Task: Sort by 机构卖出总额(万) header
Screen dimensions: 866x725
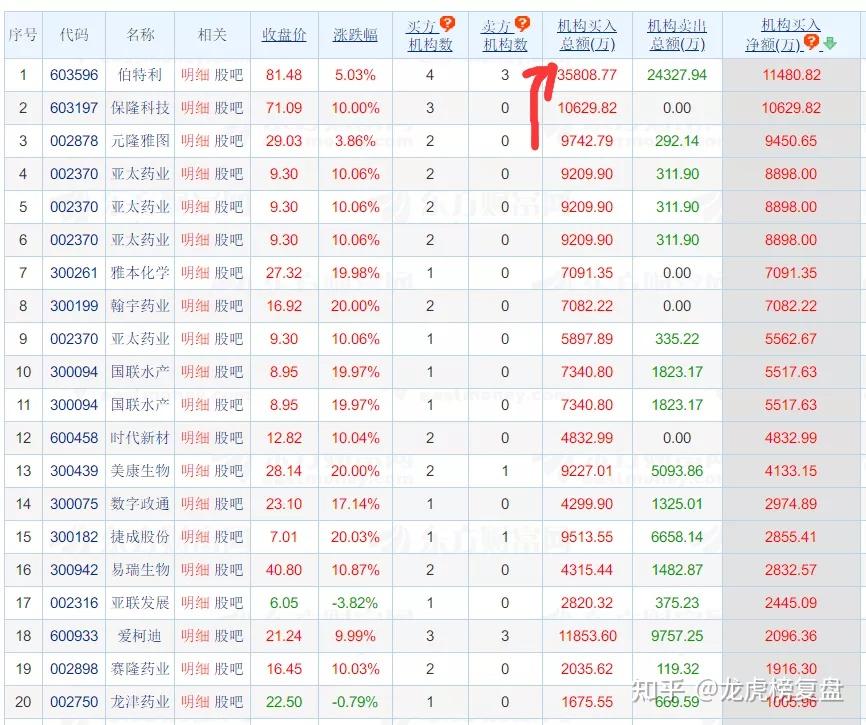Action: pos(676,35)
